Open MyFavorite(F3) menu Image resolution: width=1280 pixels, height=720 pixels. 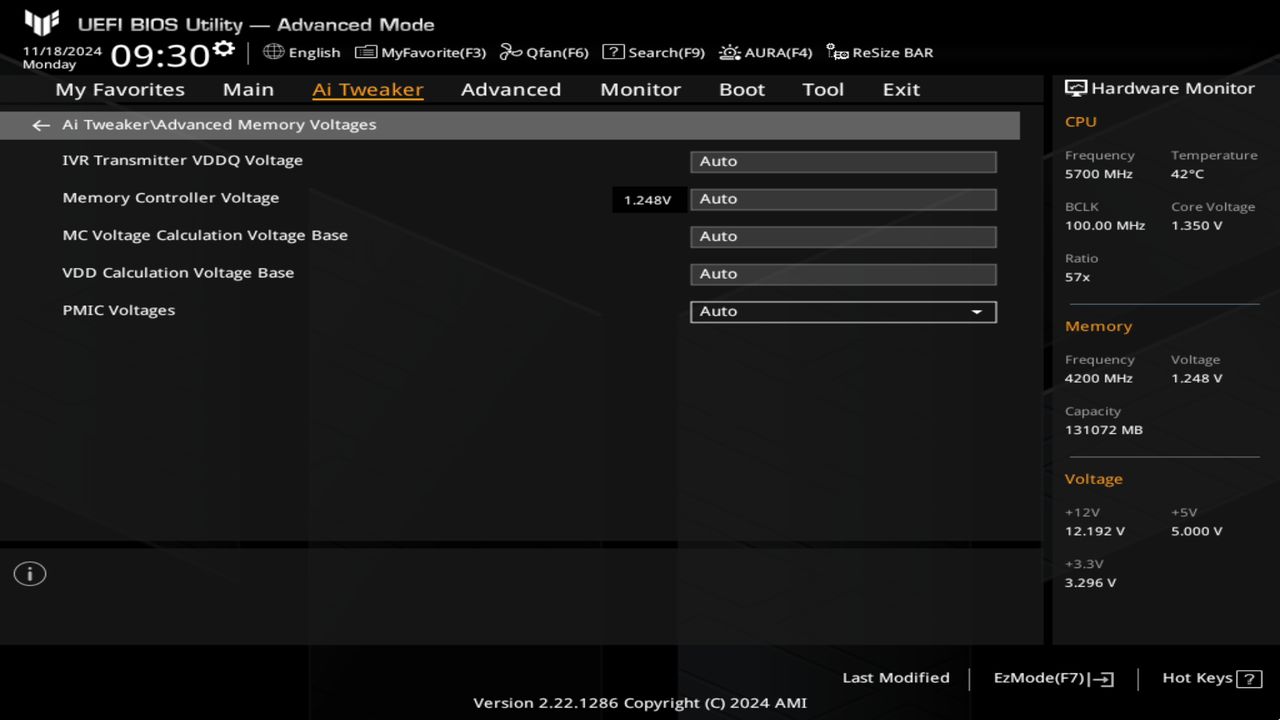(420, 52)
